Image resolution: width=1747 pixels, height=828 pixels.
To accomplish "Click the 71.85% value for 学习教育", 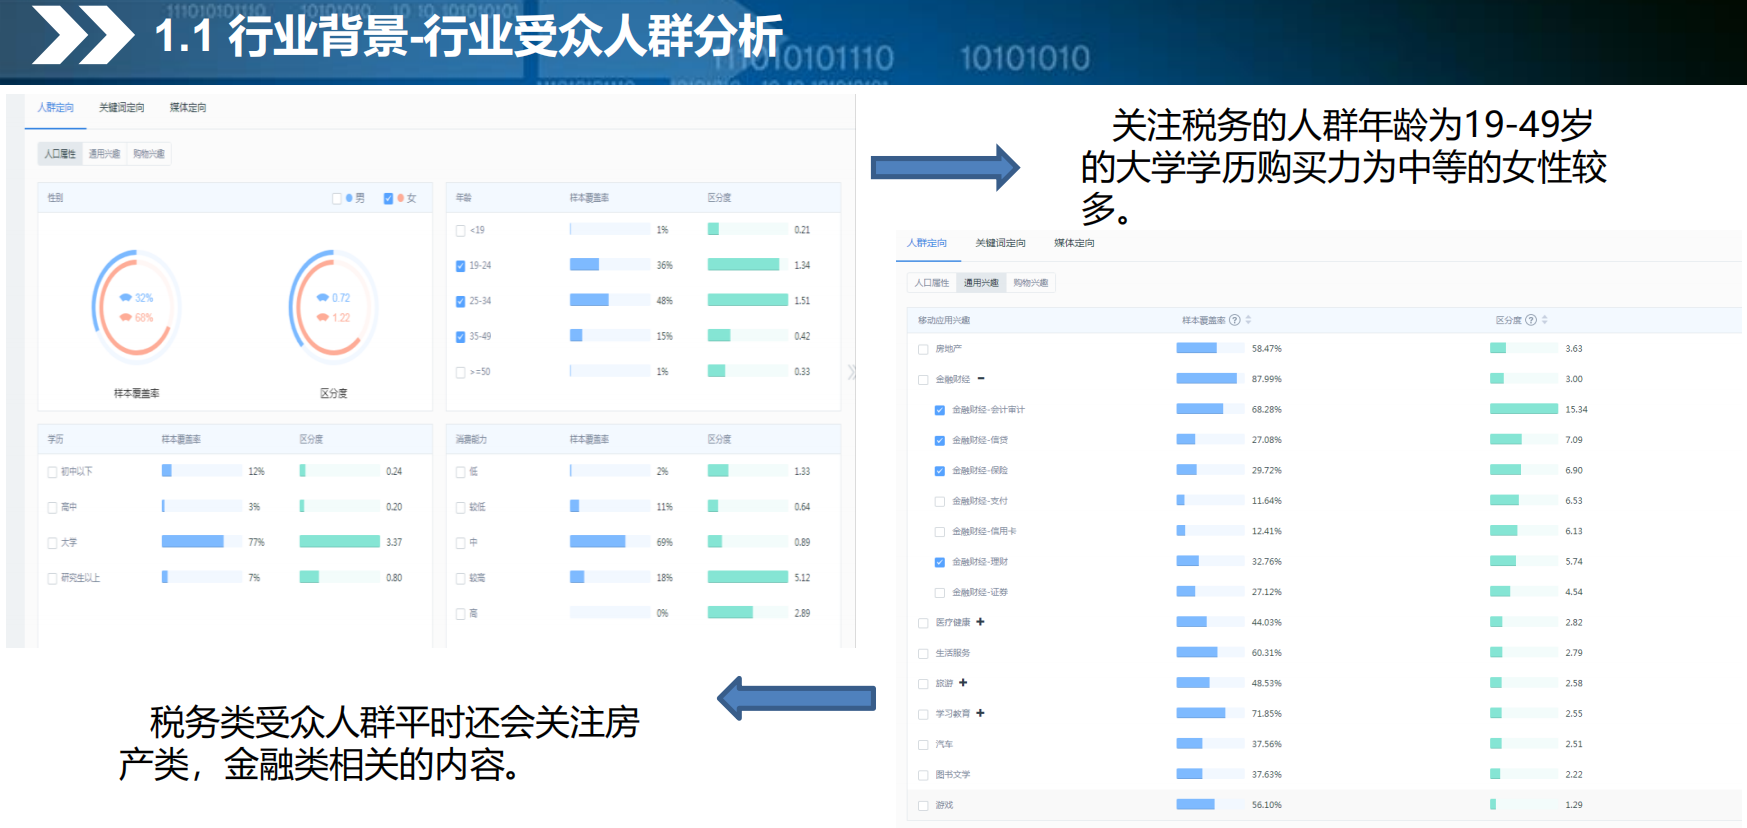I will coord(1266,714).
